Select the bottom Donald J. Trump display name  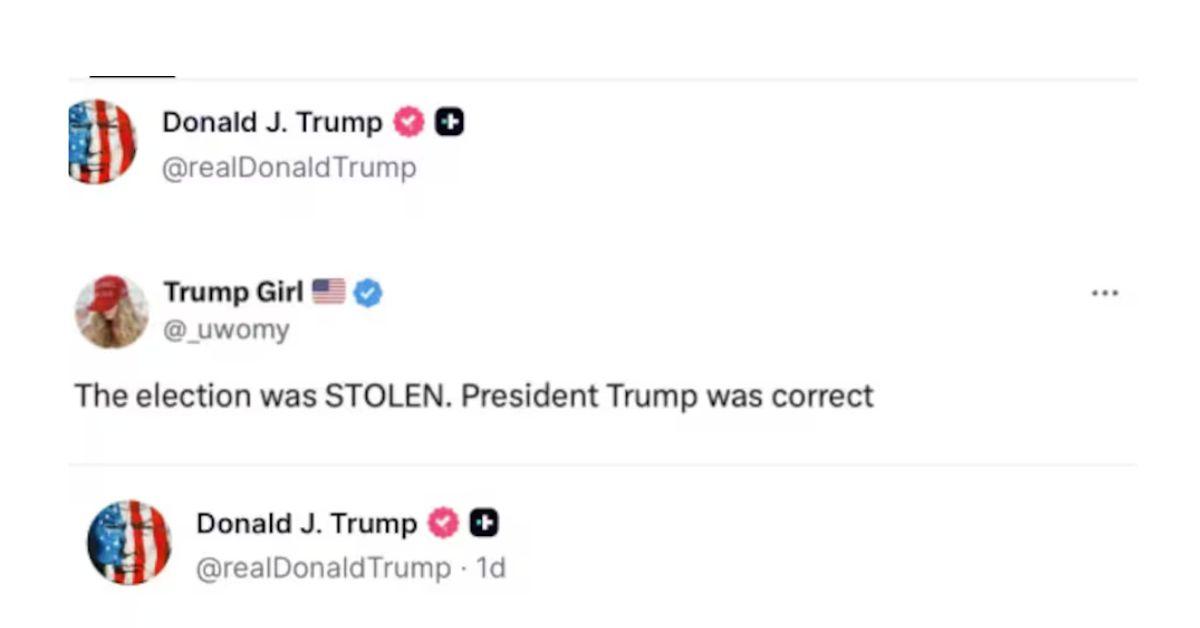tap(307, 523)
